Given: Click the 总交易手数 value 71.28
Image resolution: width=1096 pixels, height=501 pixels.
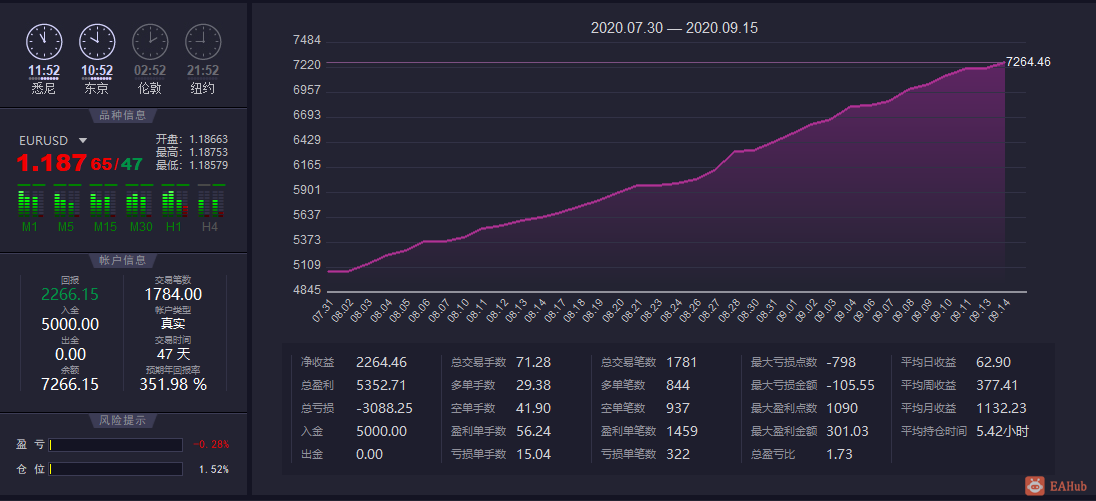Looking at the screenshot, I should click(533, 362).
